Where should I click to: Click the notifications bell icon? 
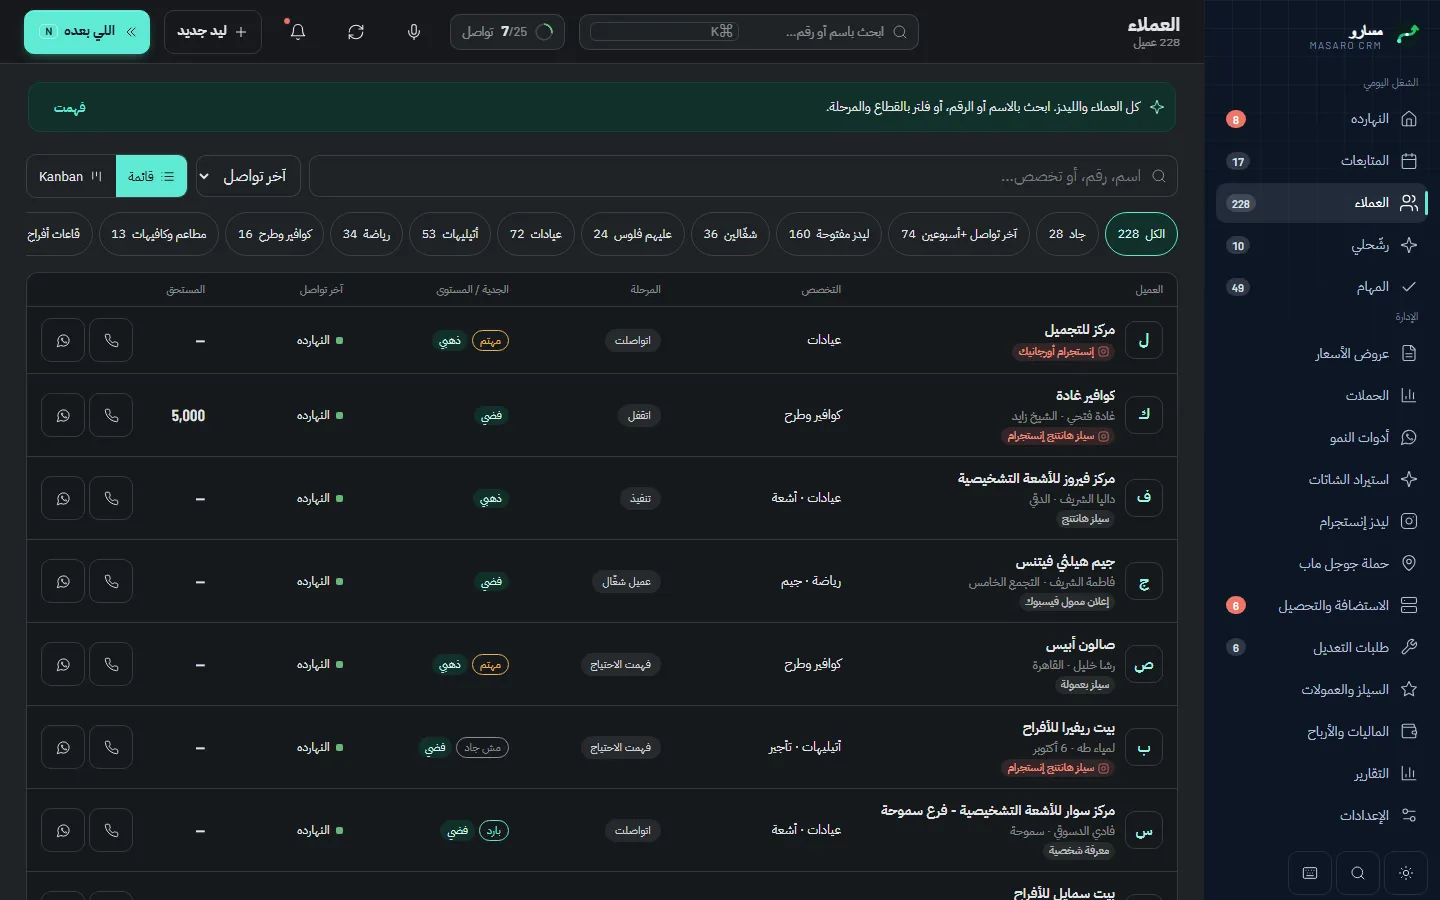[x=297, y=32]
